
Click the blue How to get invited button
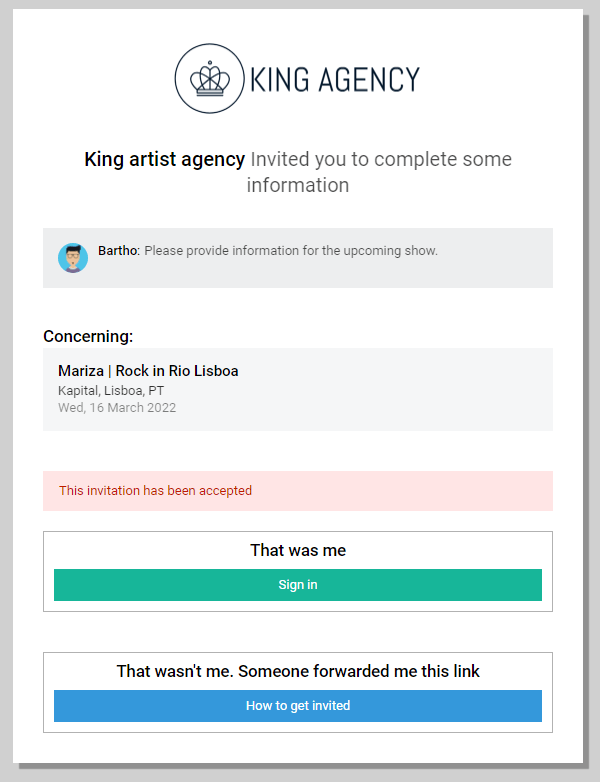(298, 706)
